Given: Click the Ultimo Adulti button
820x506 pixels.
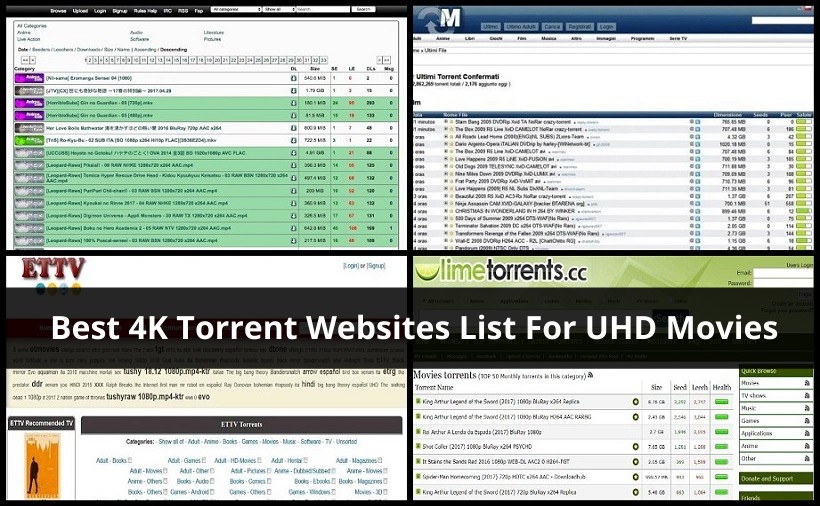Looking at the screenshot, I should tap(520, 27).
